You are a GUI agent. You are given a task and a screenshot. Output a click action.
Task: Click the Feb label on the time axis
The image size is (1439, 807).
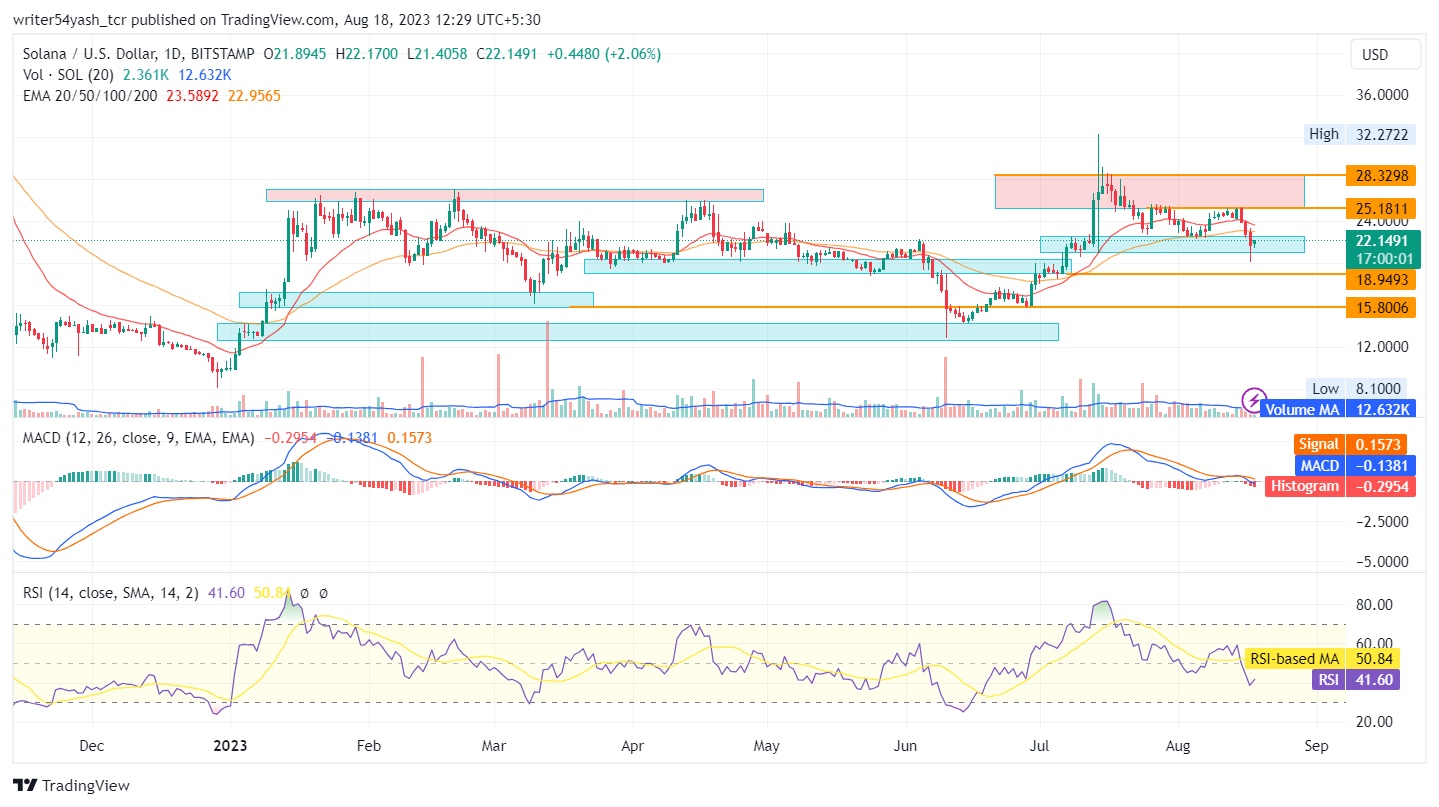pyautogui.click(x=369, y=746)
